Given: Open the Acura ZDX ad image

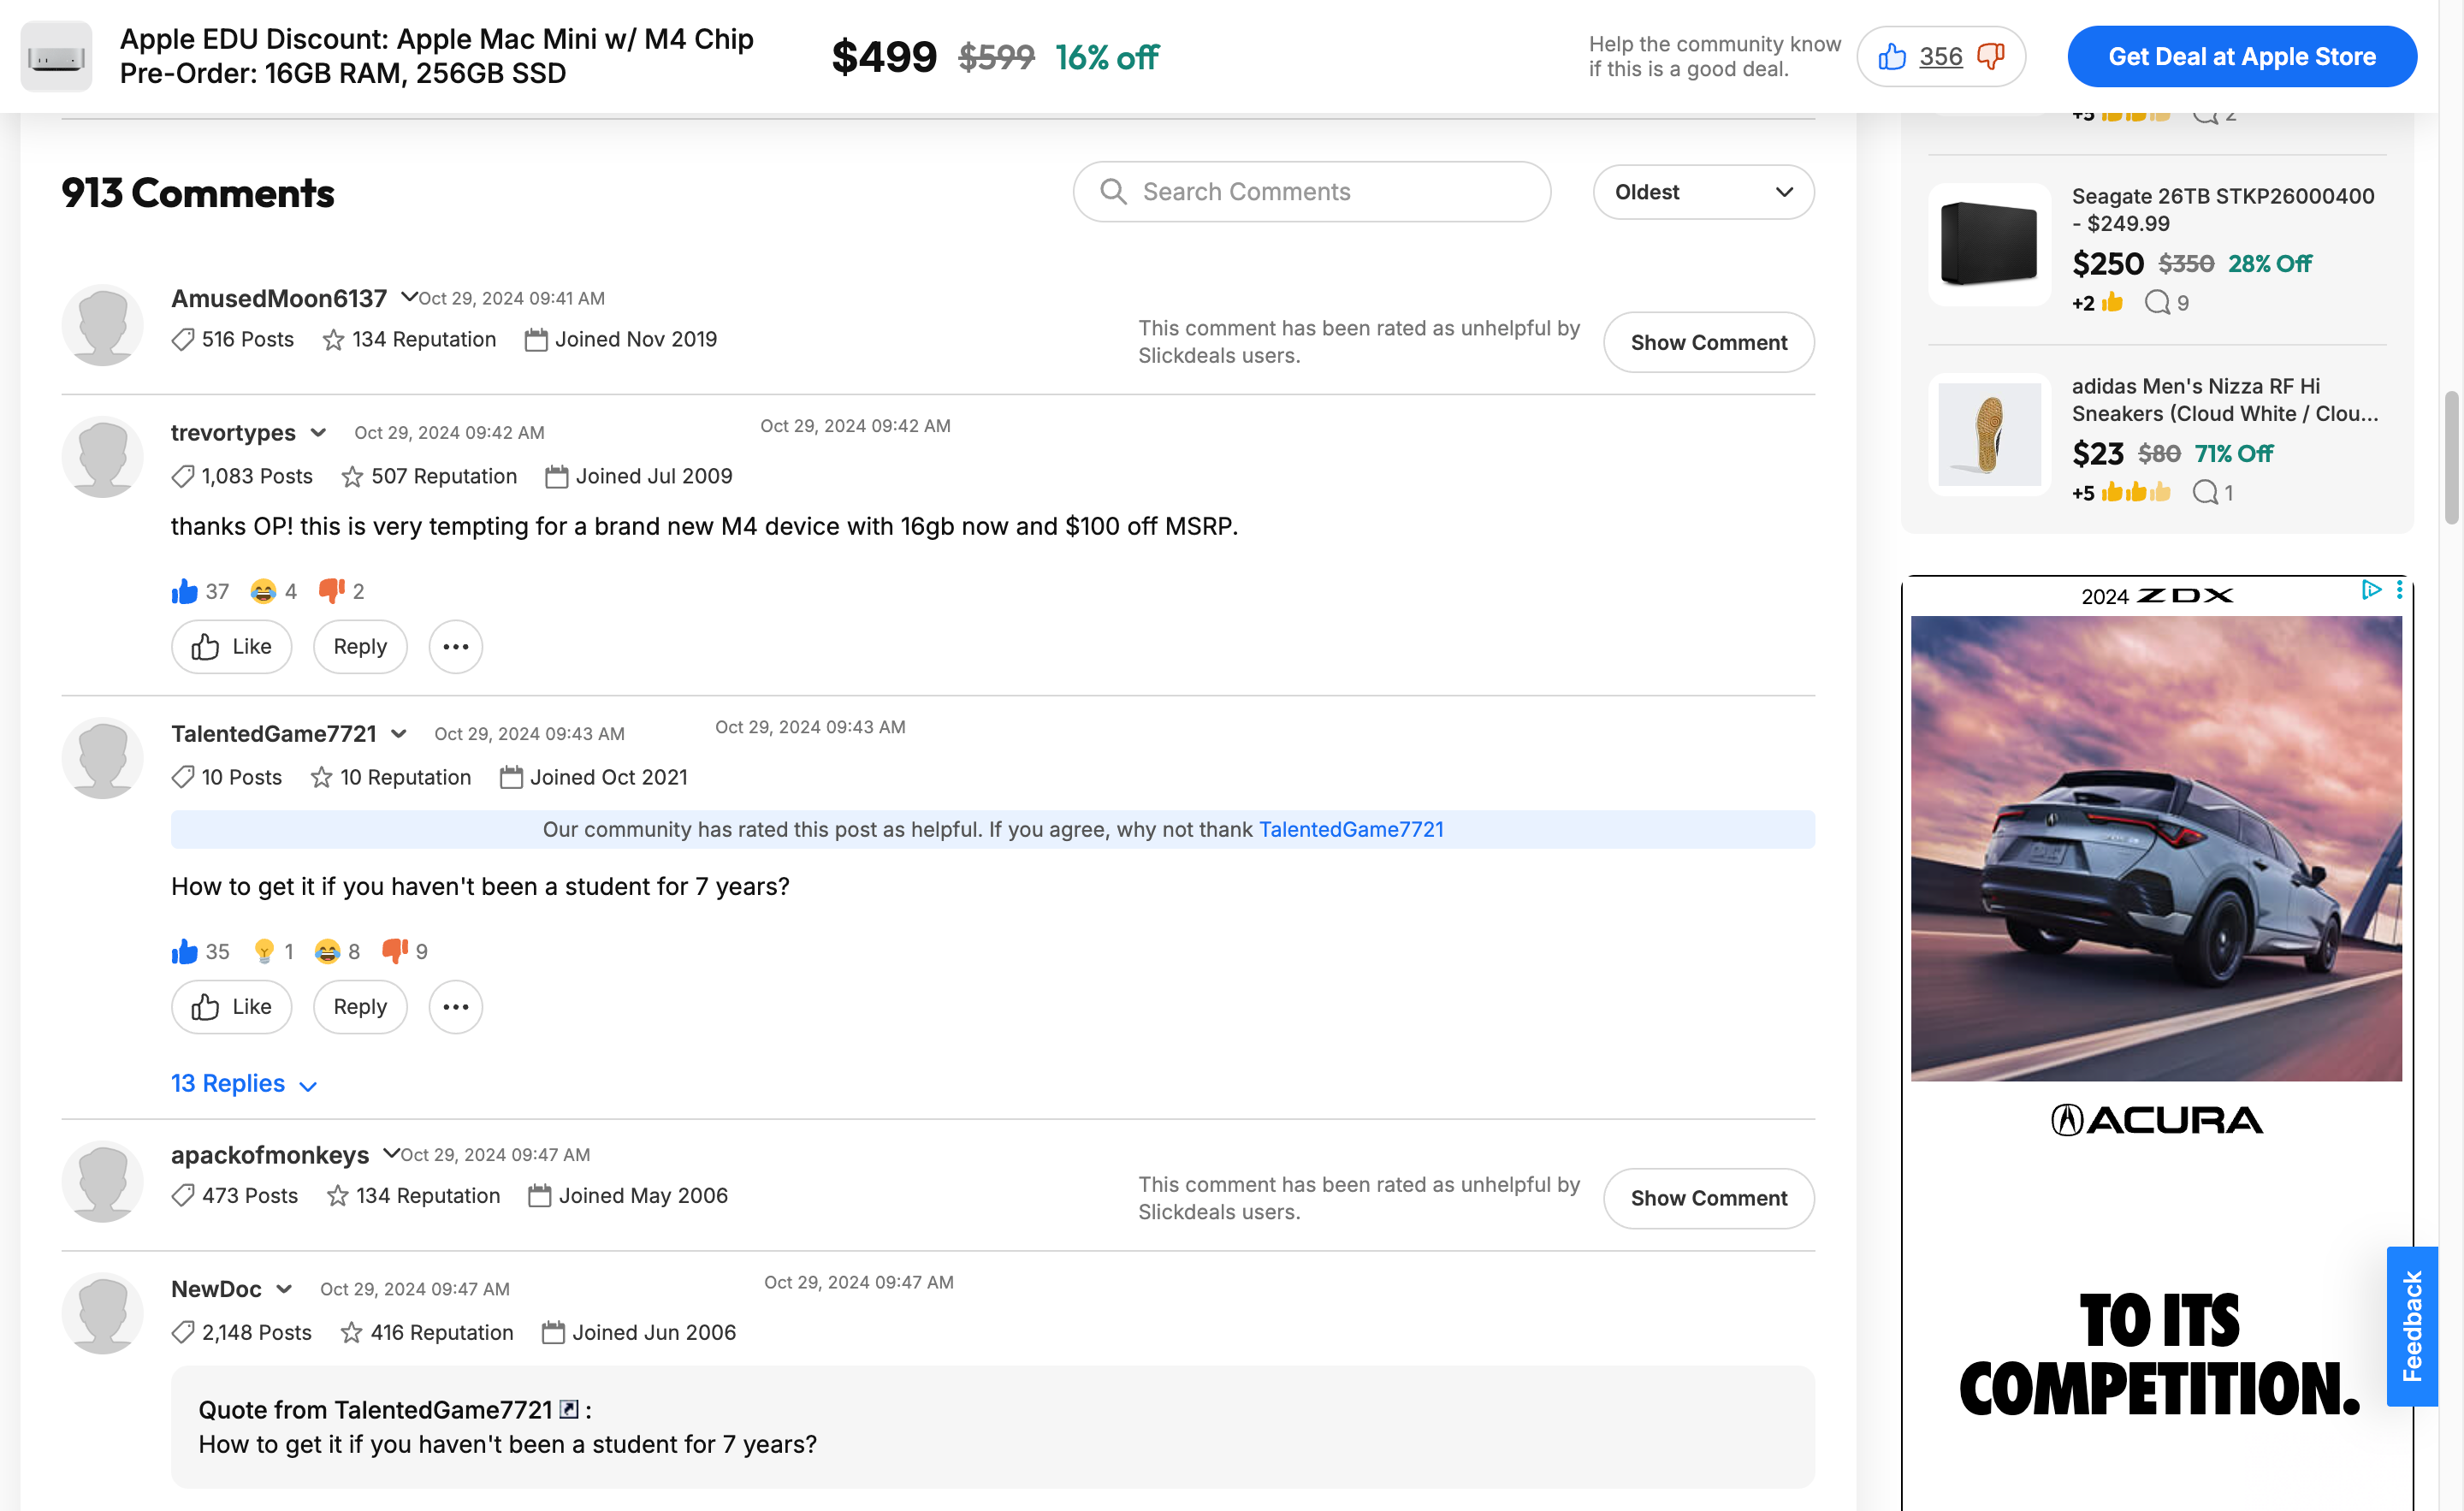Looking at the screenshot, I should click(2156, 848).
